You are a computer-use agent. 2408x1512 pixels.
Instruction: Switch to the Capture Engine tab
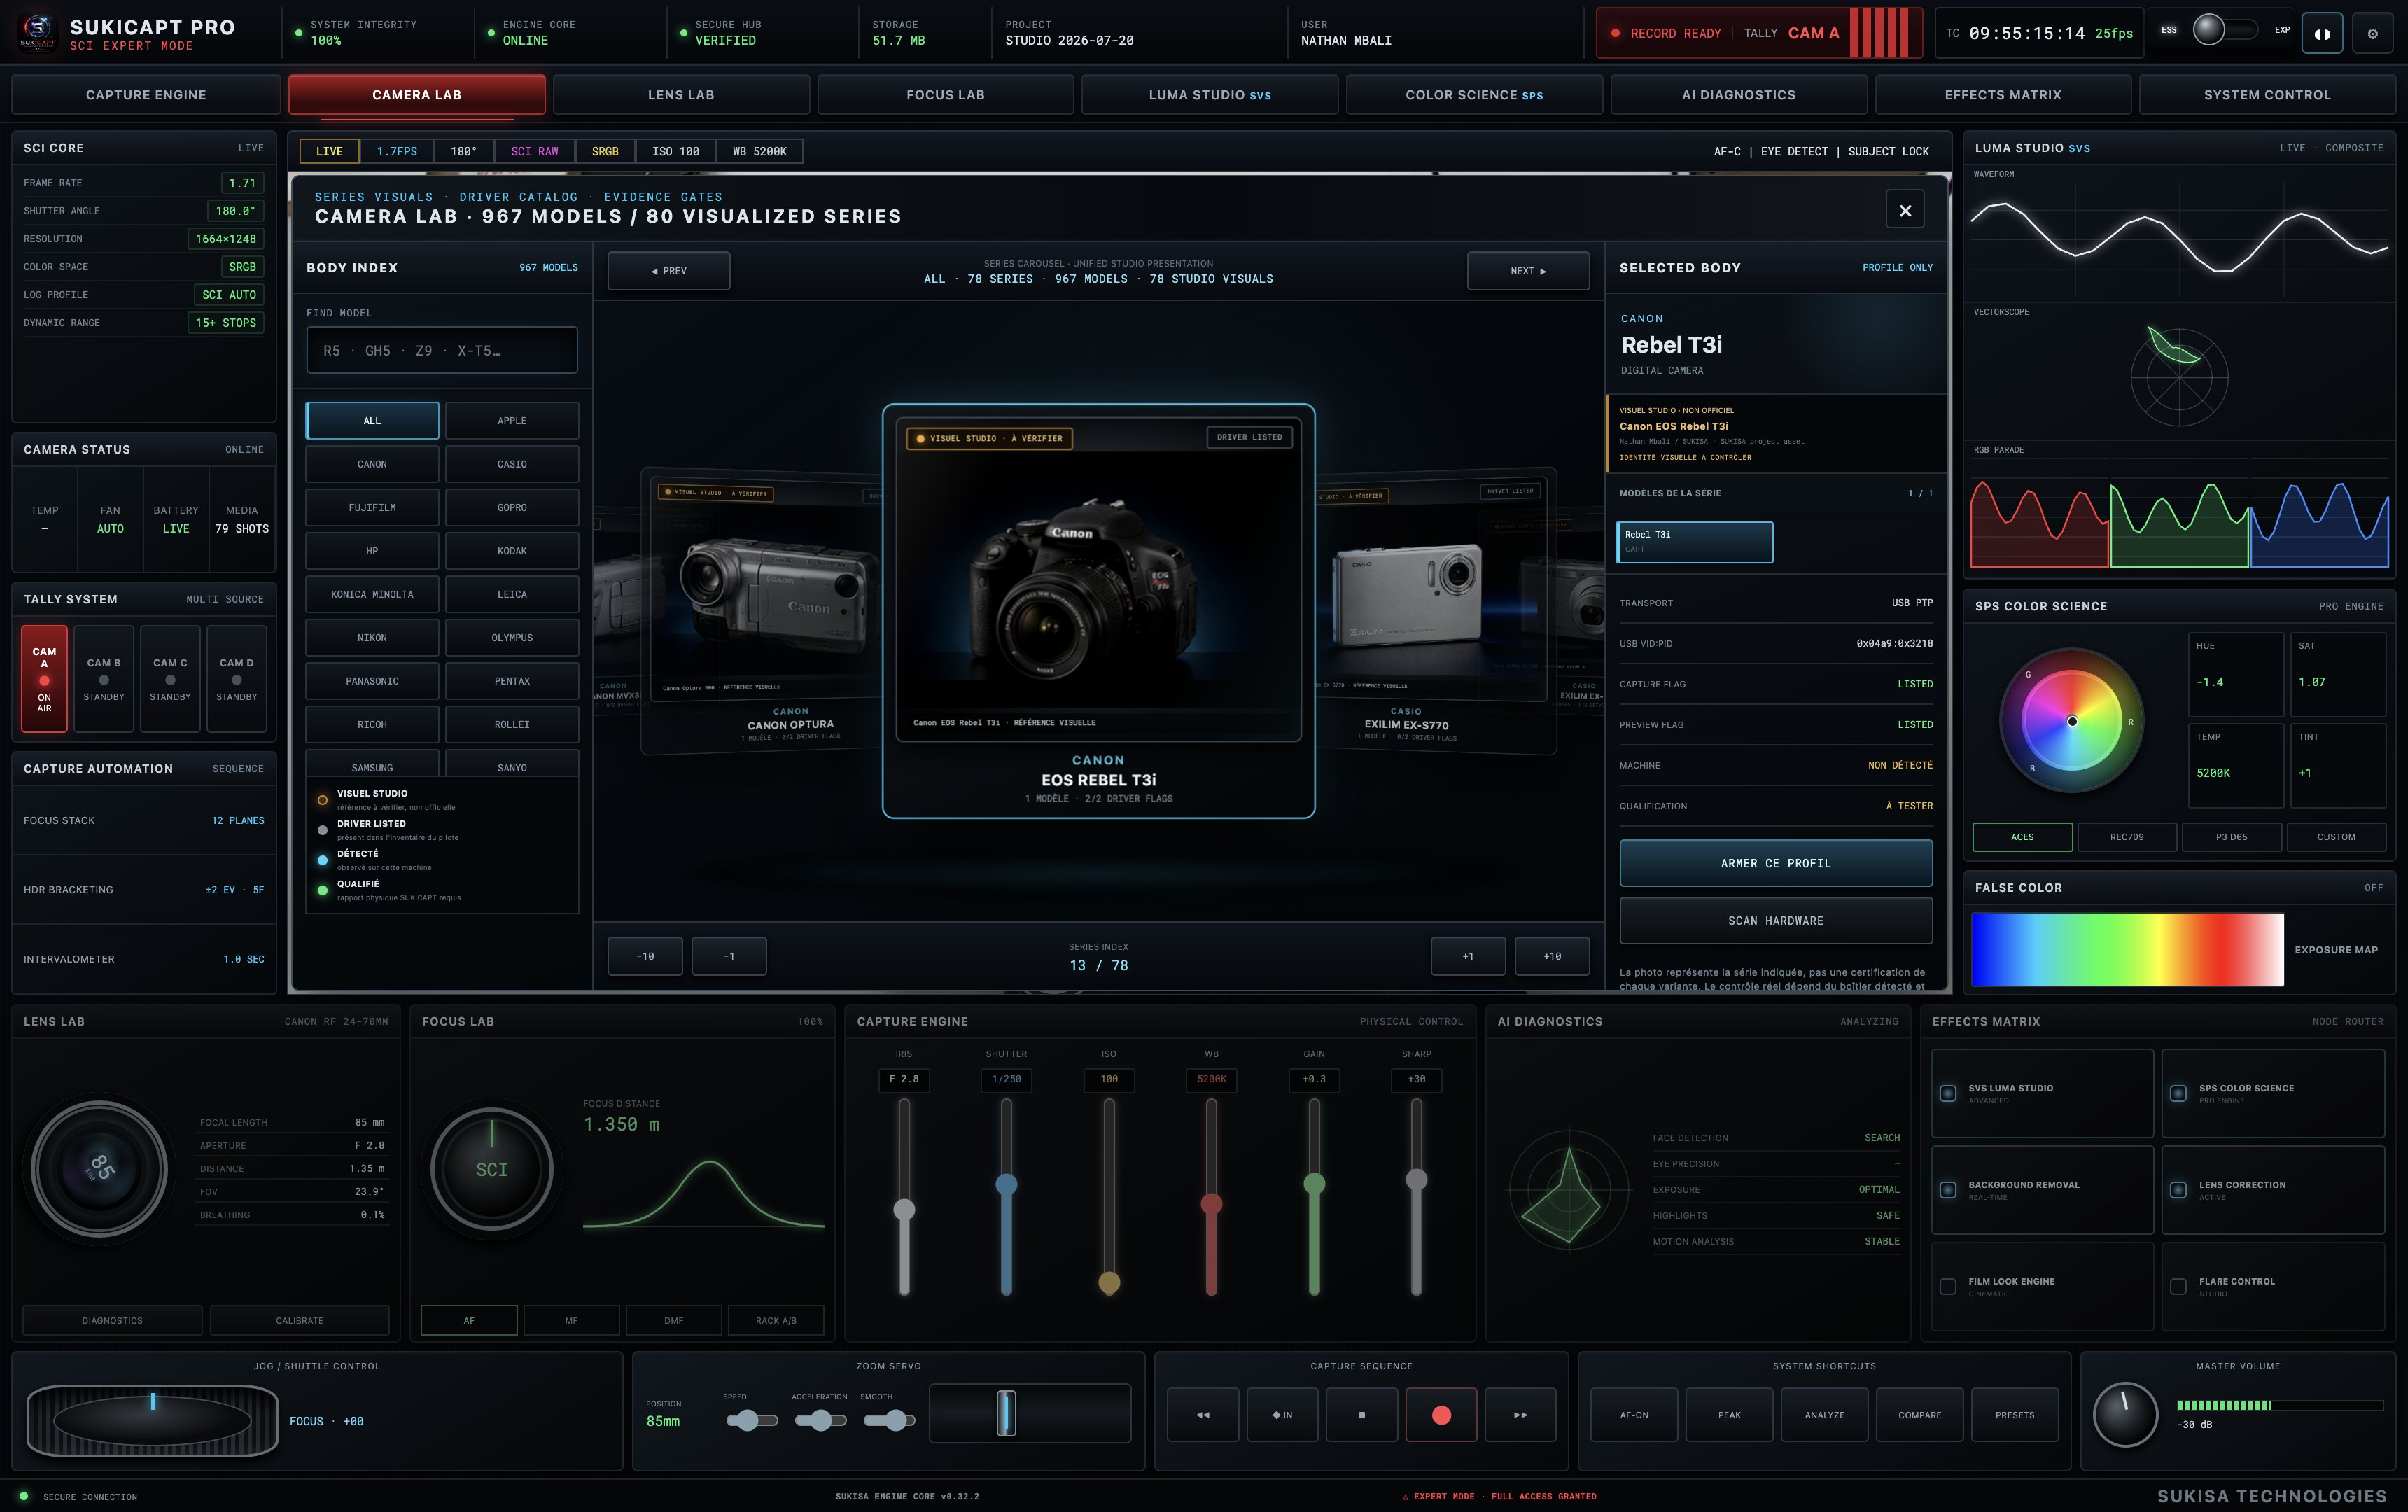pos(146,95)
